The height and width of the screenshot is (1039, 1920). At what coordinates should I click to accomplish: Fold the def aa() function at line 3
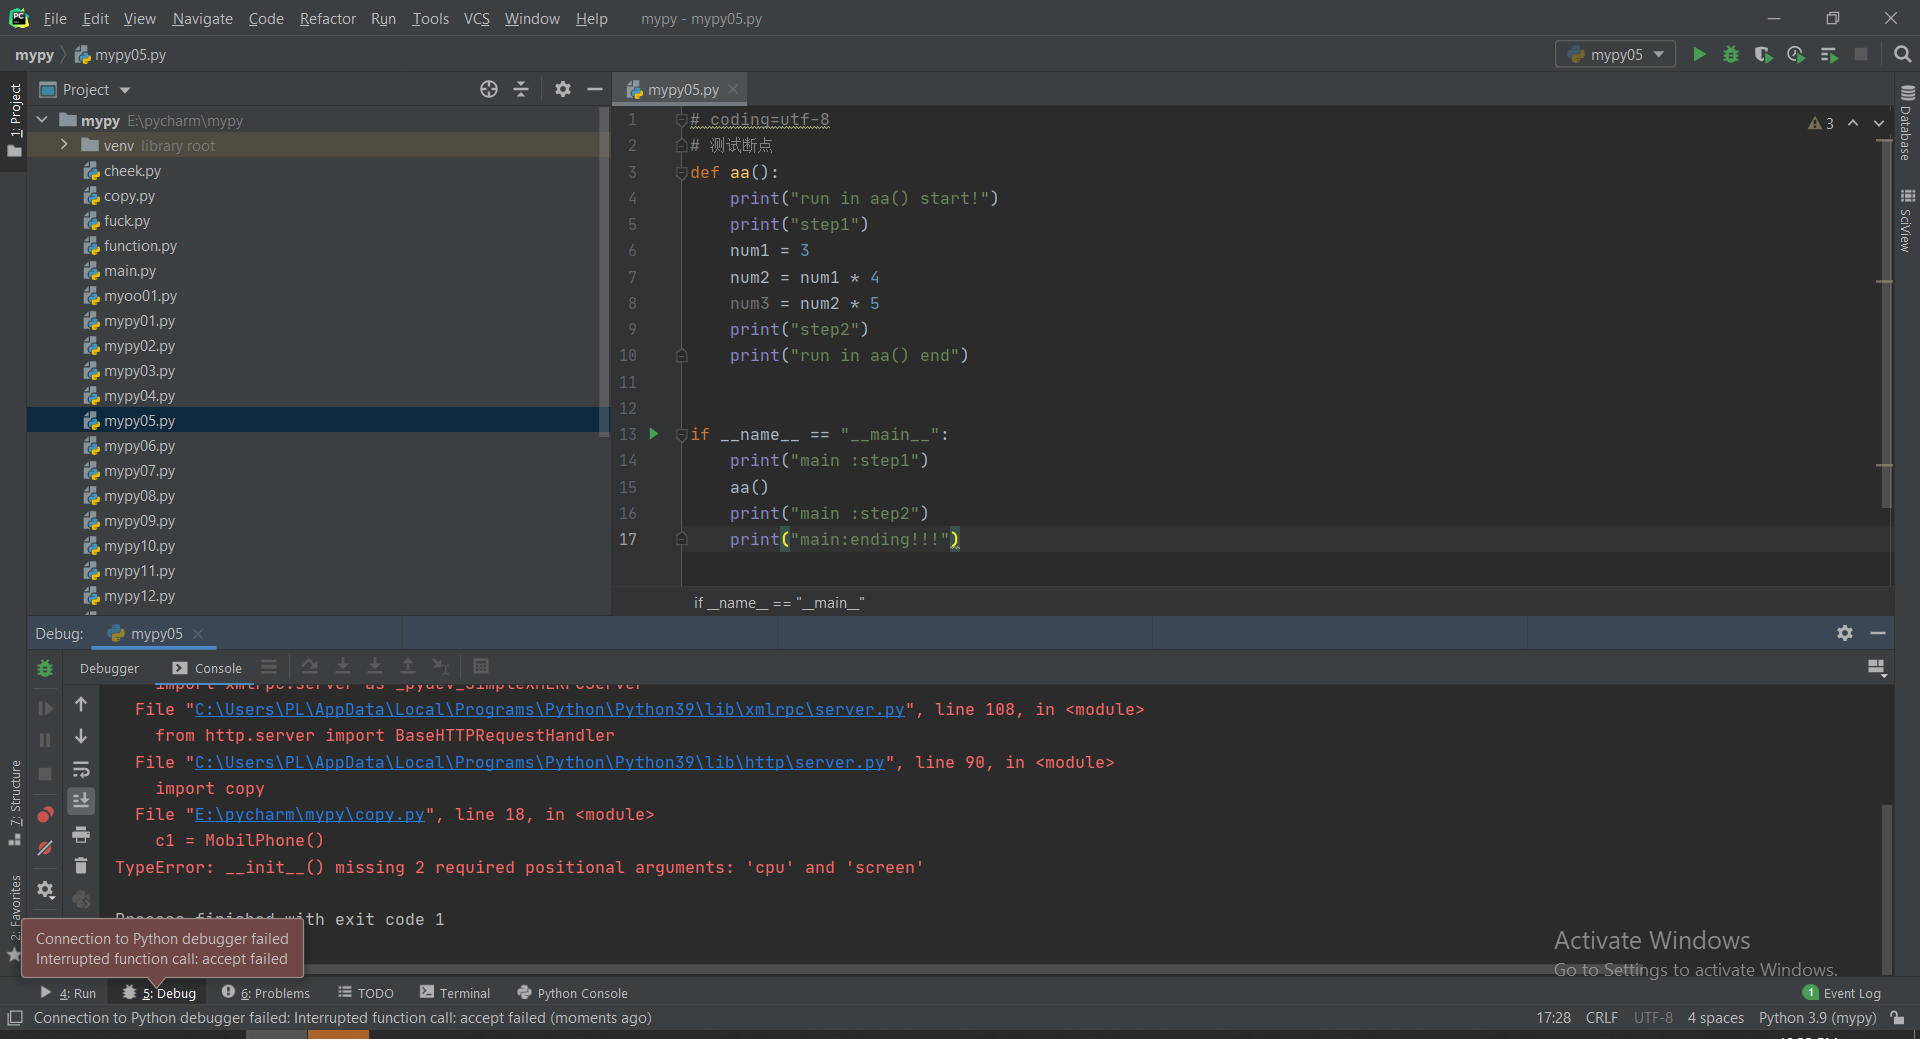tap(681, 172)
